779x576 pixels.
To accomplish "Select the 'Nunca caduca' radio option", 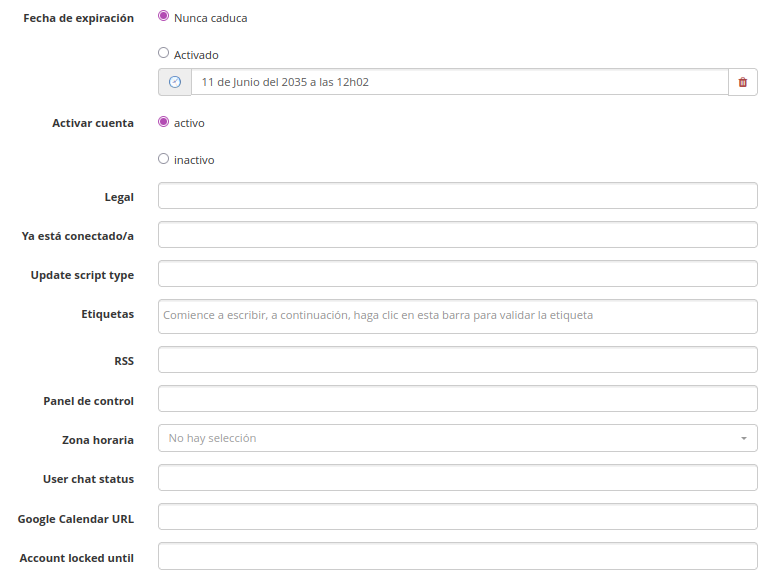I will click(164, 17).
